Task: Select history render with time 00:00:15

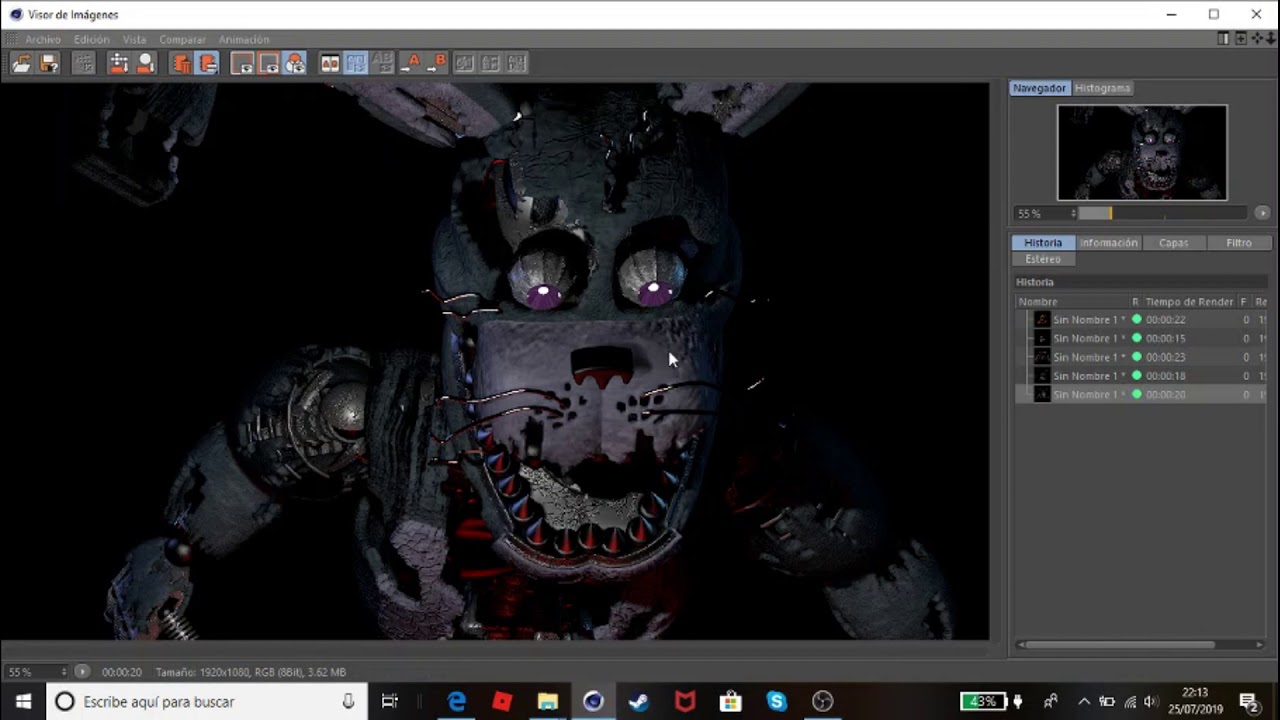Action: pos(1141,338)
